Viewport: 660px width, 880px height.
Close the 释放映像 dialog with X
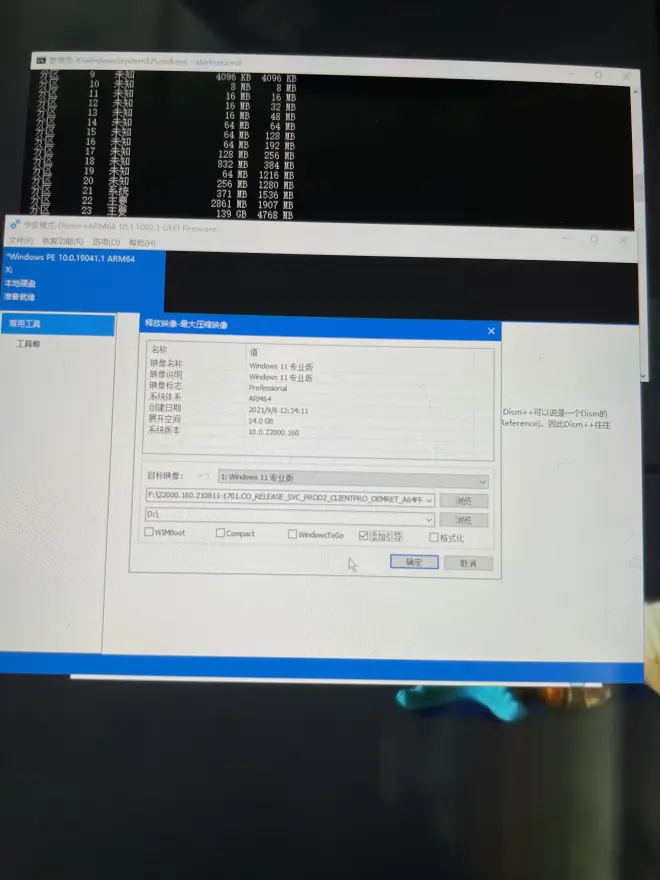(491, 331)
